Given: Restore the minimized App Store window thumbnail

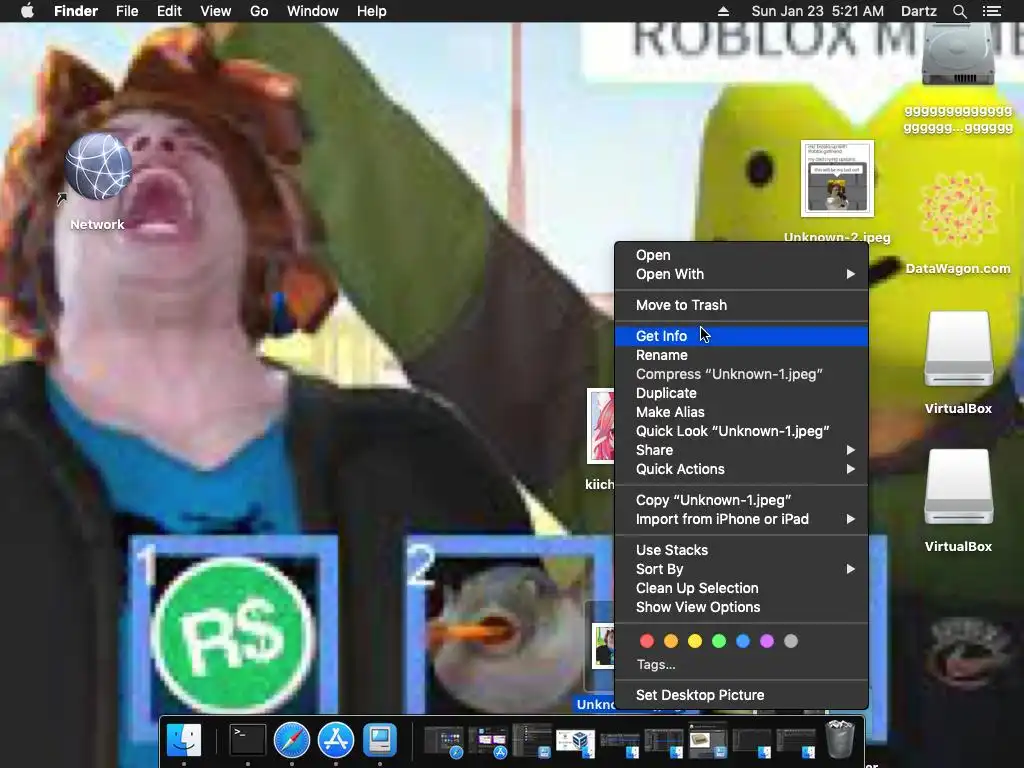Looking at the screenshot, I should tap(488, 741).
